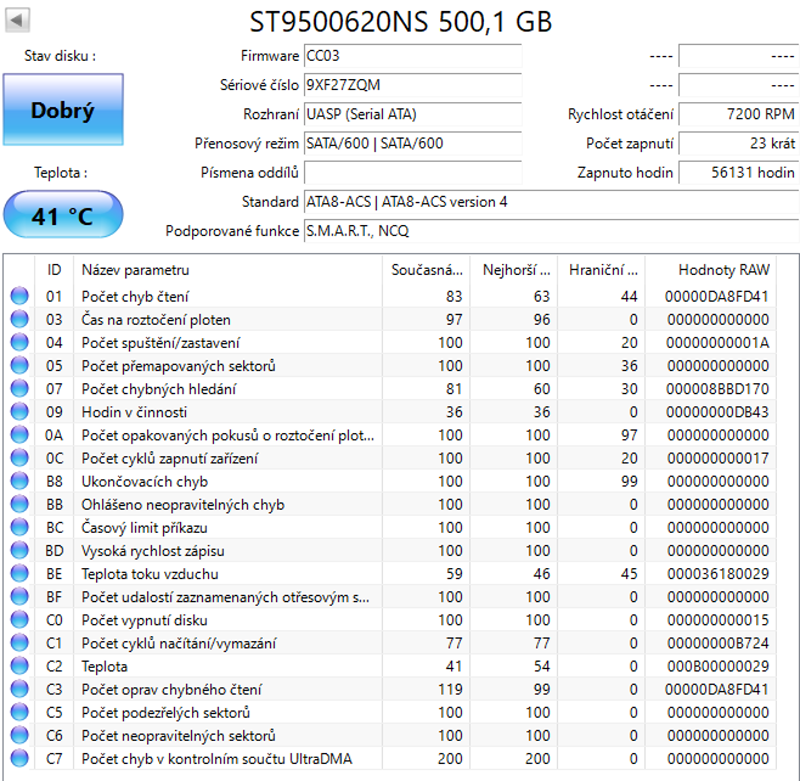Click the status orb for Teplota toku vzduchu
Viewport: 800px width, 781px height.
19,574
